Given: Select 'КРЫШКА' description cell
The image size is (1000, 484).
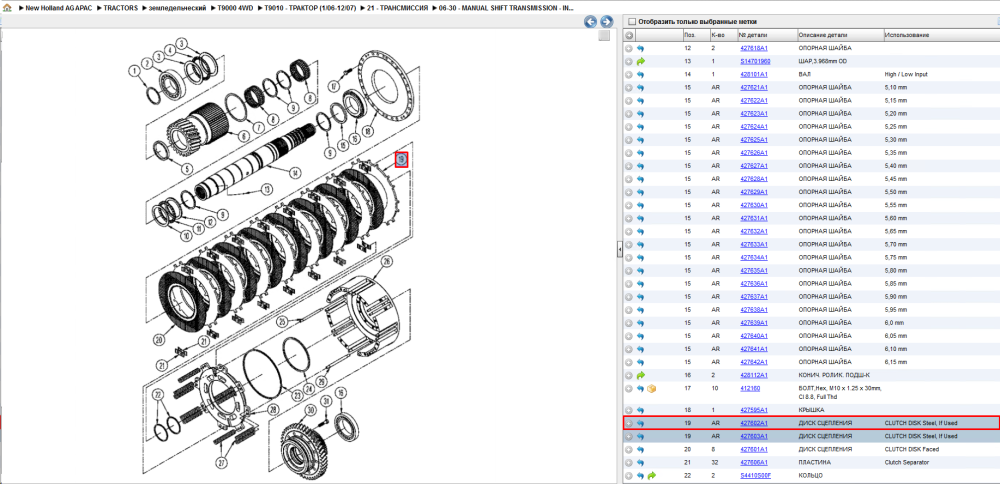Looking at the screenshot, I should [811, 410].
